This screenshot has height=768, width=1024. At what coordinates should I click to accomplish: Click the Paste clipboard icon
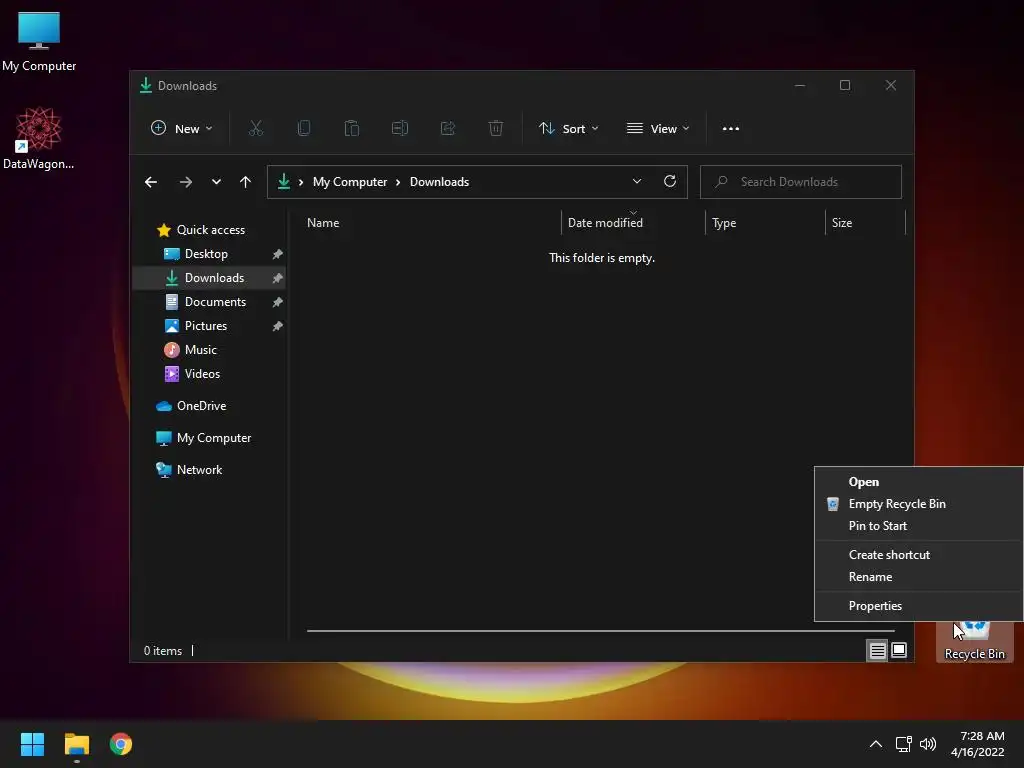352,129
